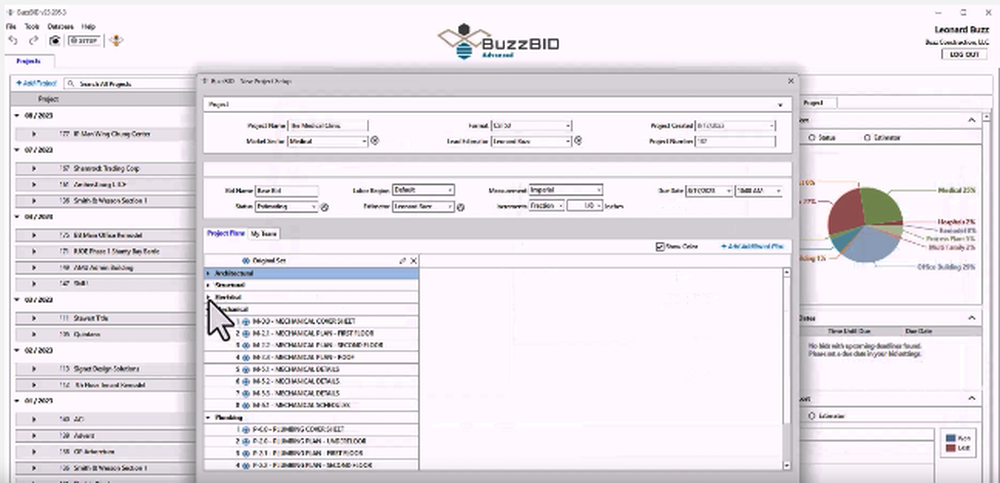1000x483 pixels.
Task: Open the Tools menu
Action: [x=32, y=27]
